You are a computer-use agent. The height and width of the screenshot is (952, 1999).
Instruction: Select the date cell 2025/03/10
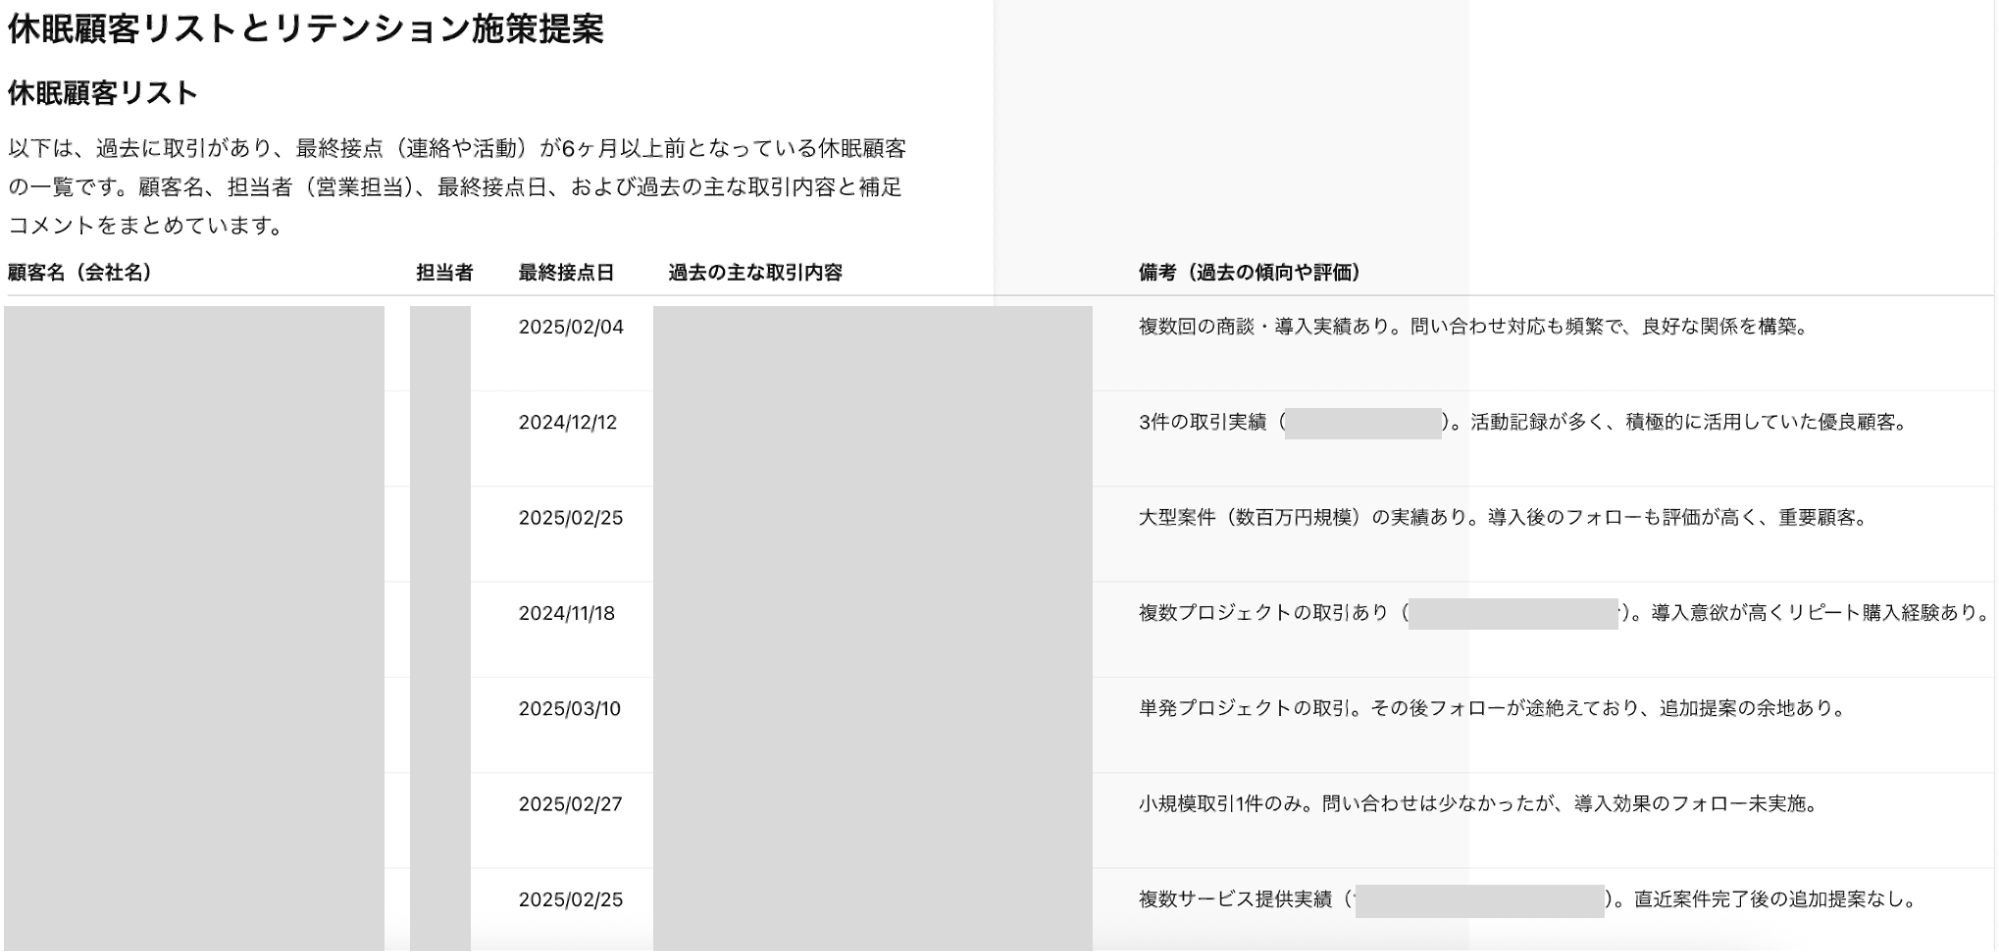569,709
